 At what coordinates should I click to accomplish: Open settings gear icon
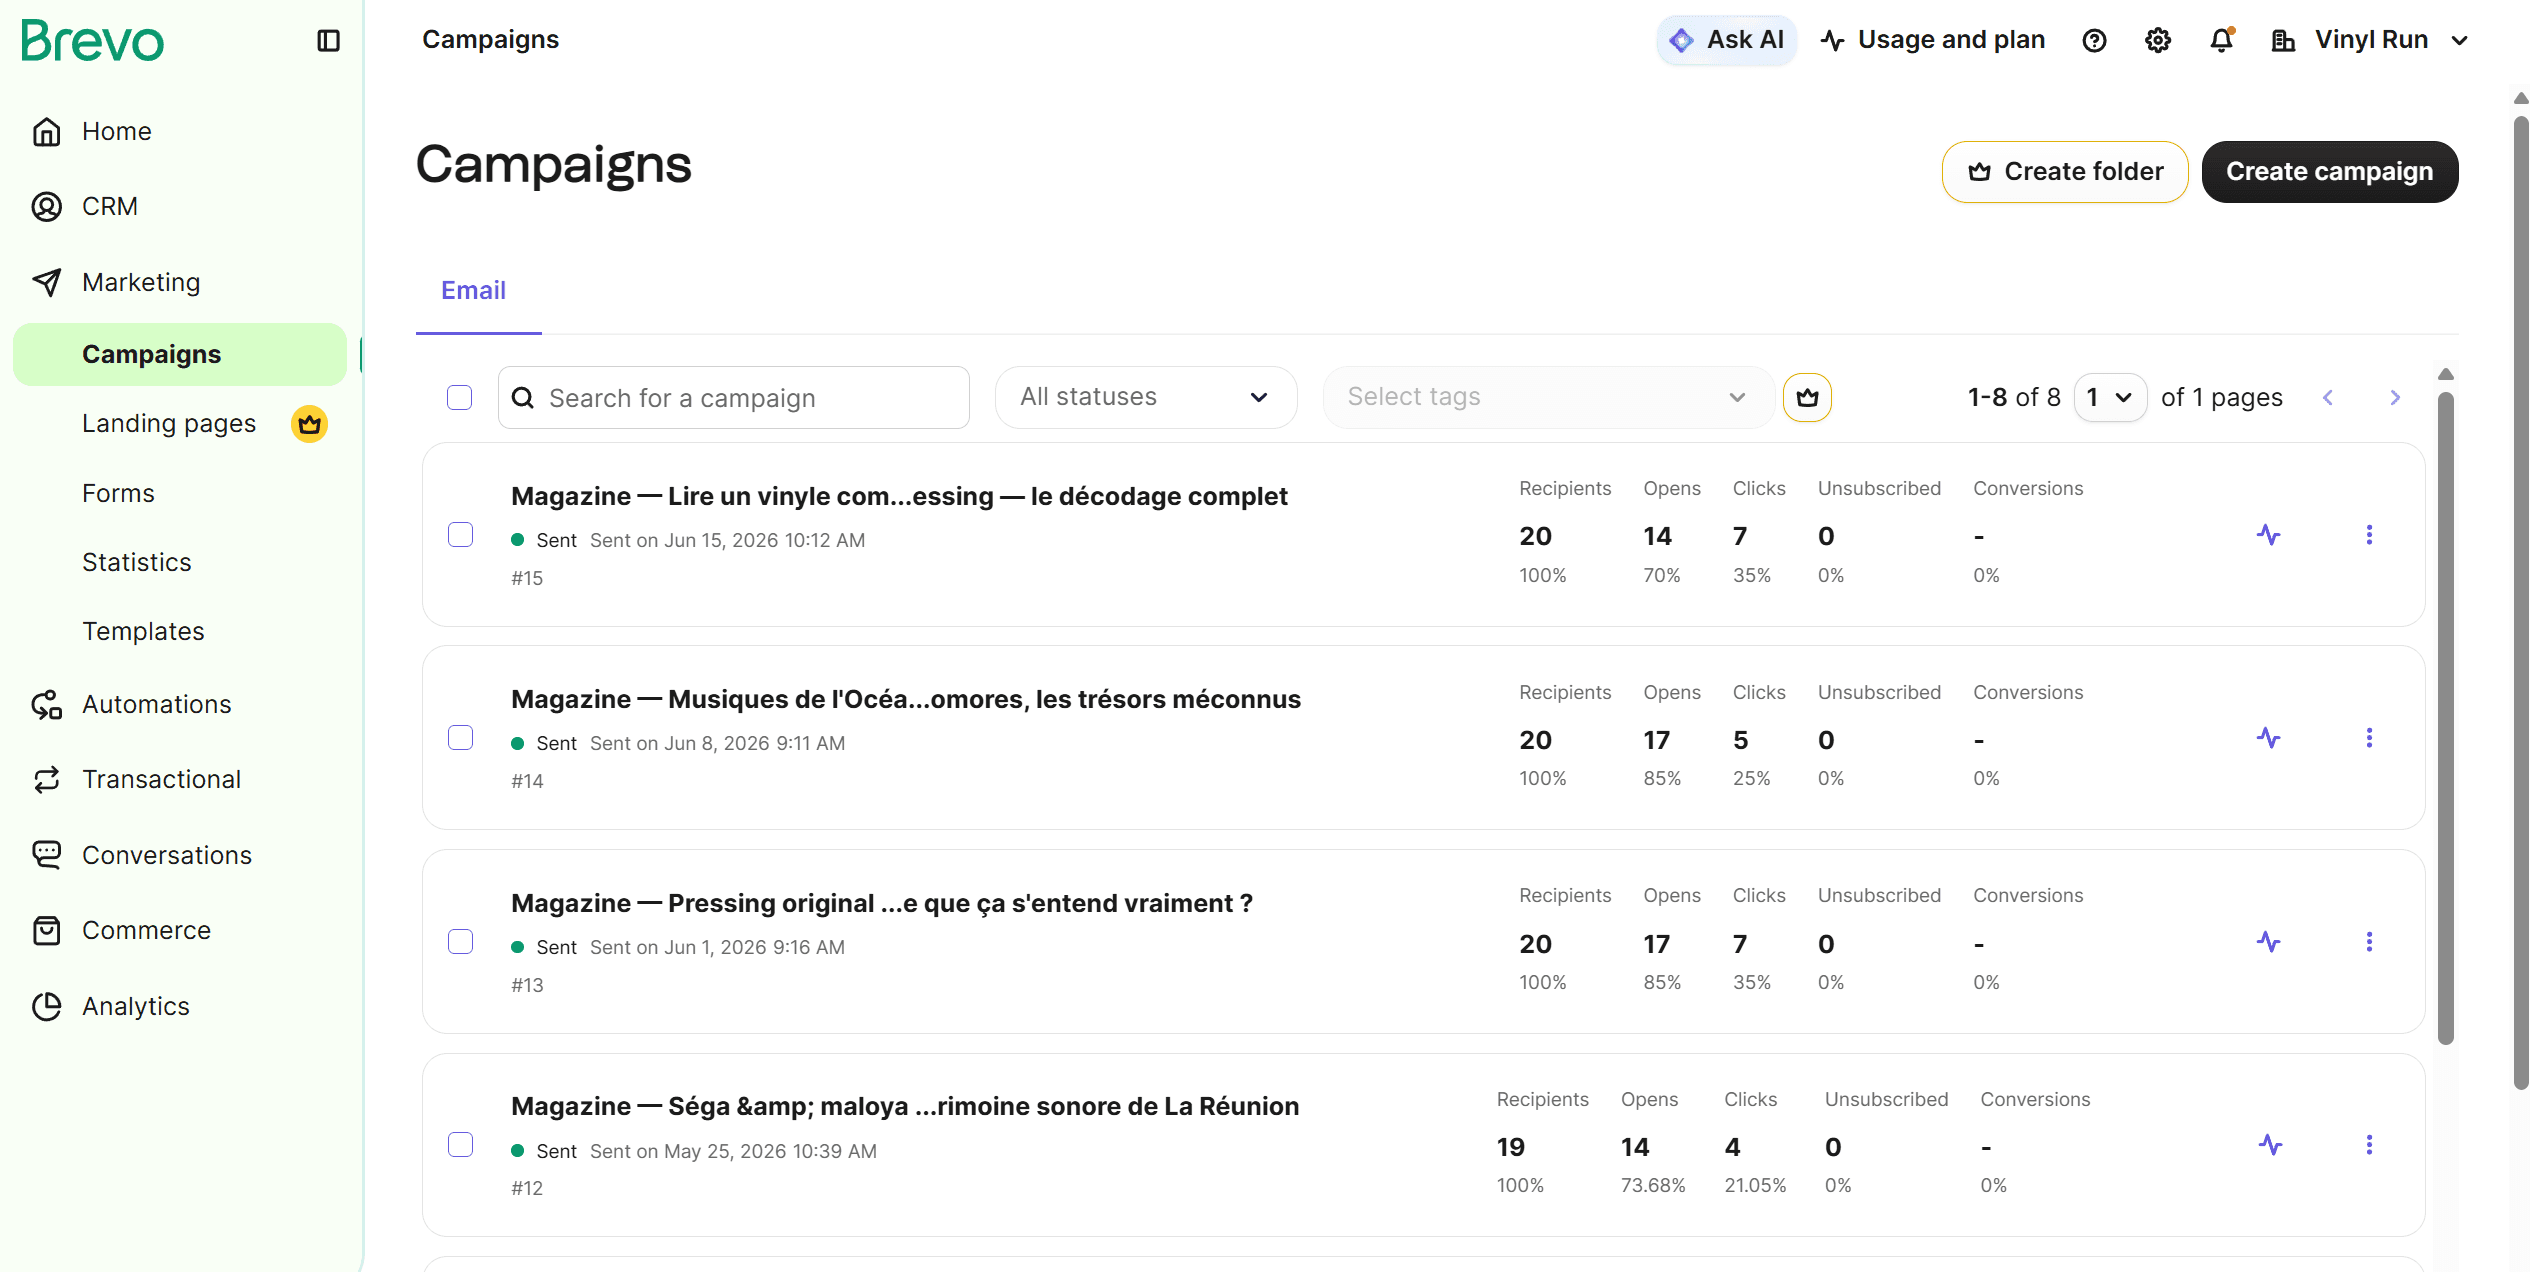(2158, 40)
